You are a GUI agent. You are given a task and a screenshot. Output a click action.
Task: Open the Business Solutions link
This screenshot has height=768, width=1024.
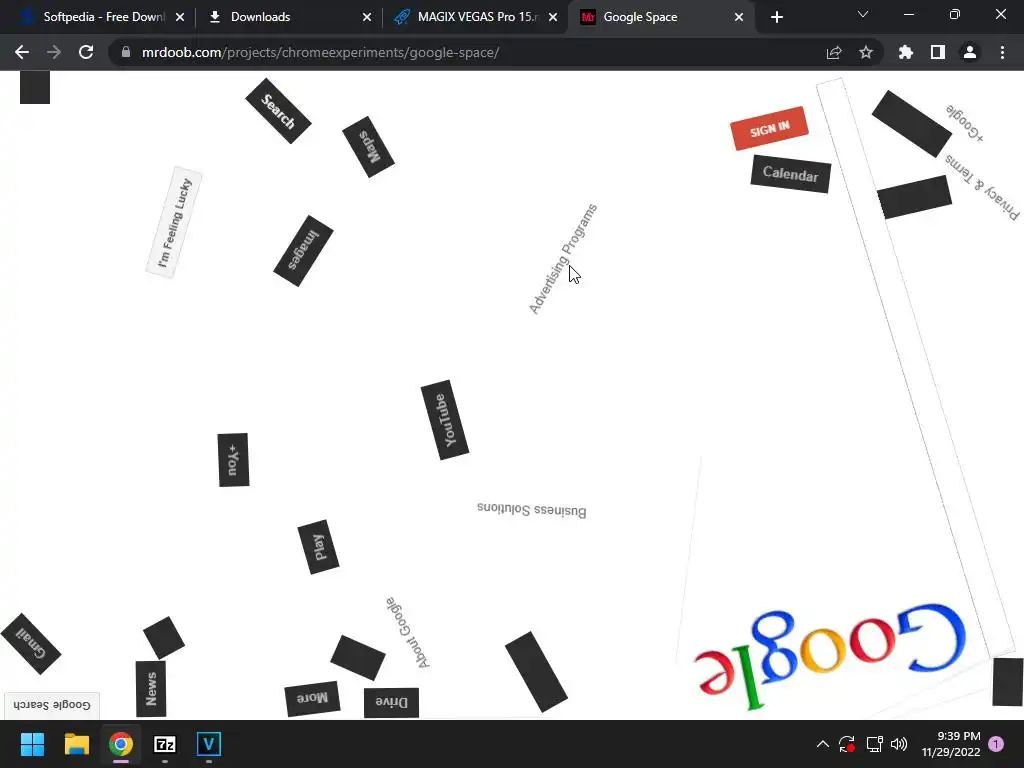tap(532, 509)
